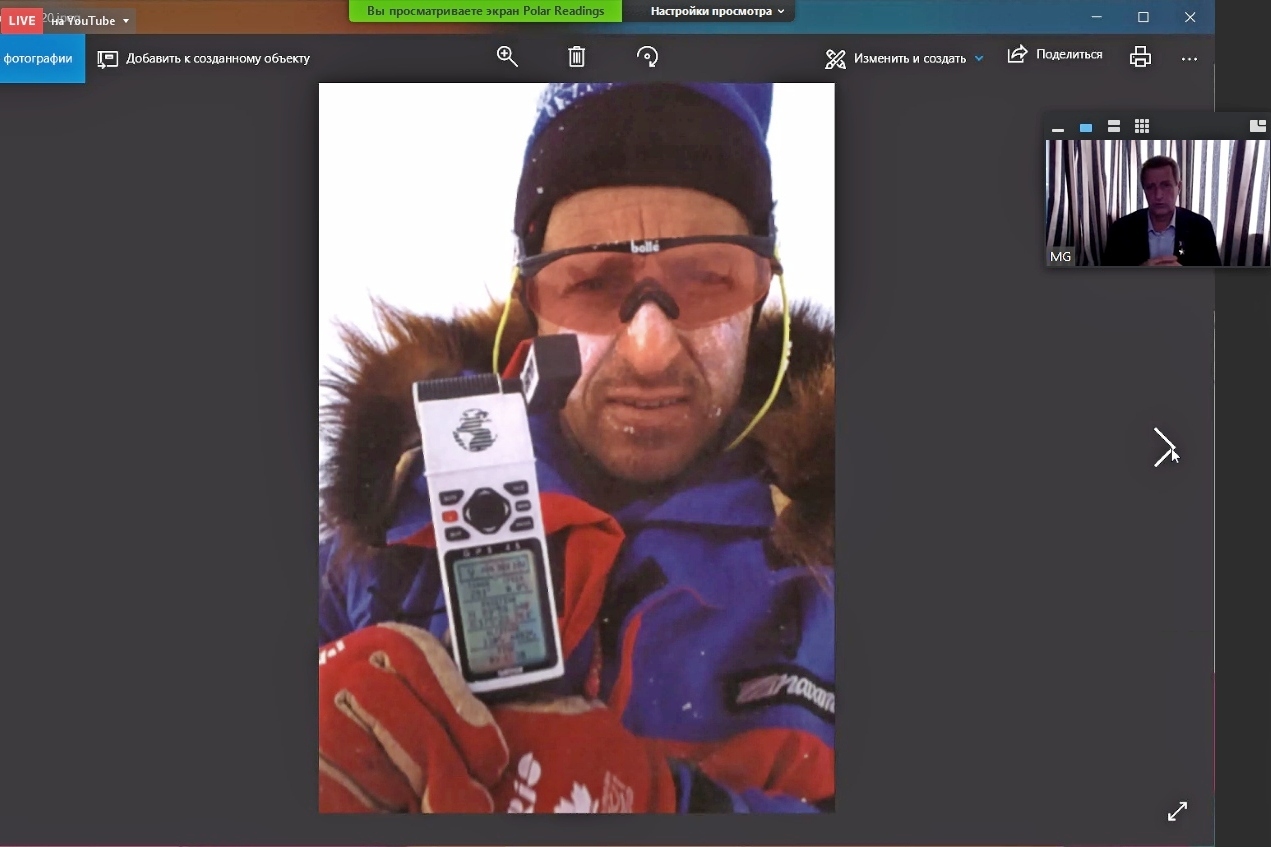Switch video panel to speaker view
1271x847 pixels.
[x=1086, y=127]
